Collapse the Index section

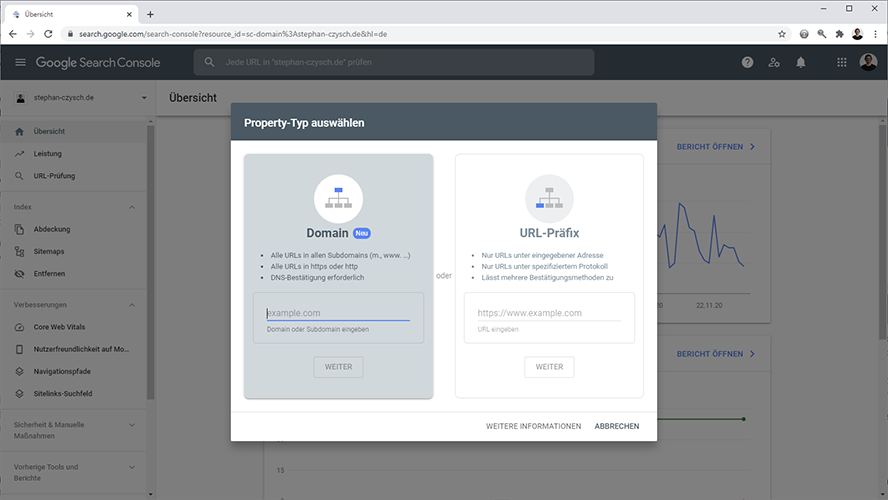click(132, 207)
